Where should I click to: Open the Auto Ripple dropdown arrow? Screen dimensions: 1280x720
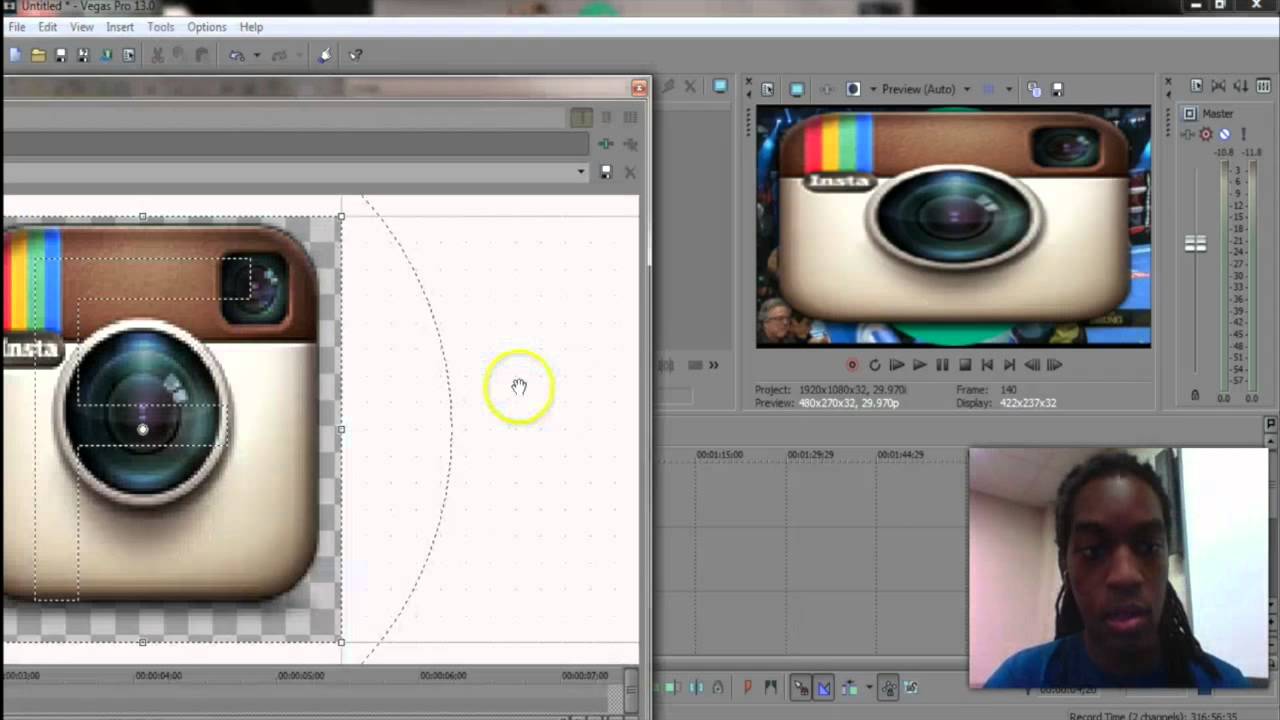coord(868,688)
